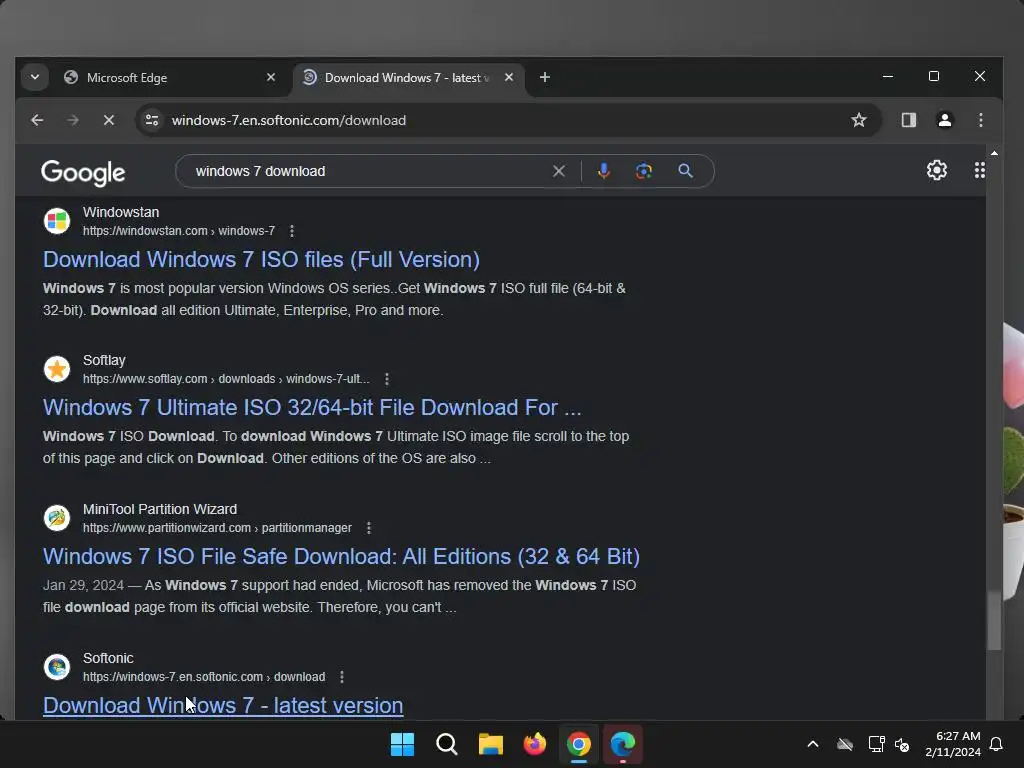This screenshot has width=1024, height=768.
Task: Open MiniTool result options menu
Action: tap(369, 528)
